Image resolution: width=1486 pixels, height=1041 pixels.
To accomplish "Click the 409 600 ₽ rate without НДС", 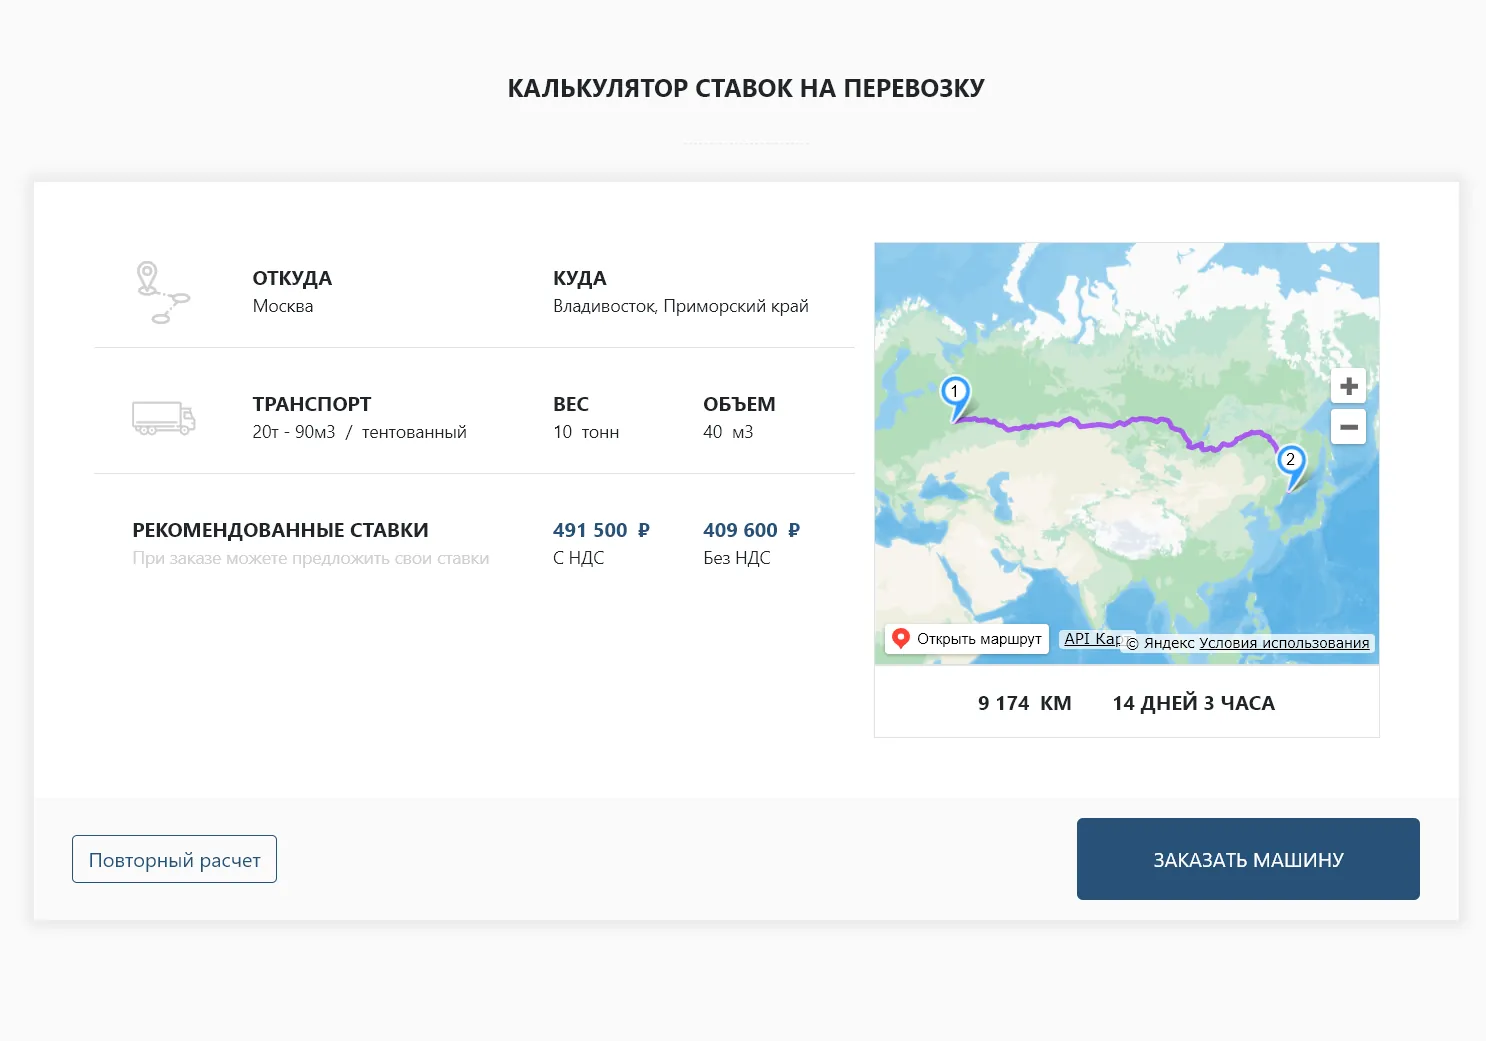I will [x=751, y=530].
